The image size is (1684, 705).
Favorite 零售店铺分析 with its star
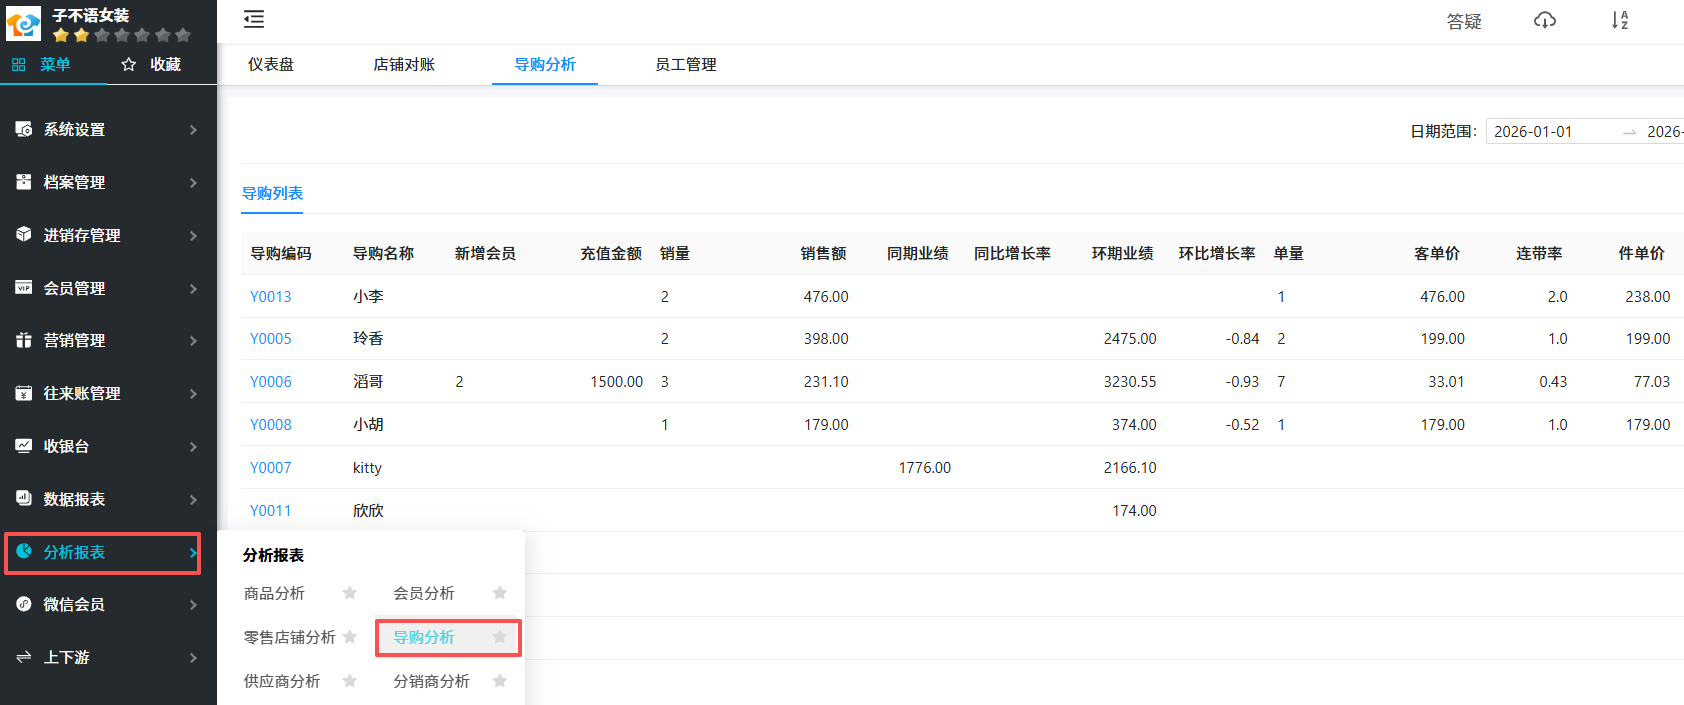[350, 637]
